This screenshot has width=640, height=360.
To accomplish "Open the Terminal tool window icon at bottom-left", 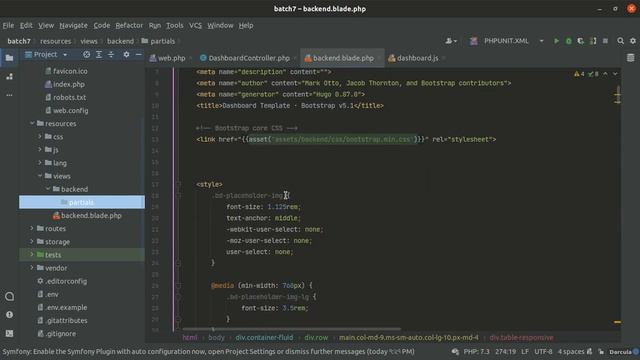I will click(x=9, y=333).
